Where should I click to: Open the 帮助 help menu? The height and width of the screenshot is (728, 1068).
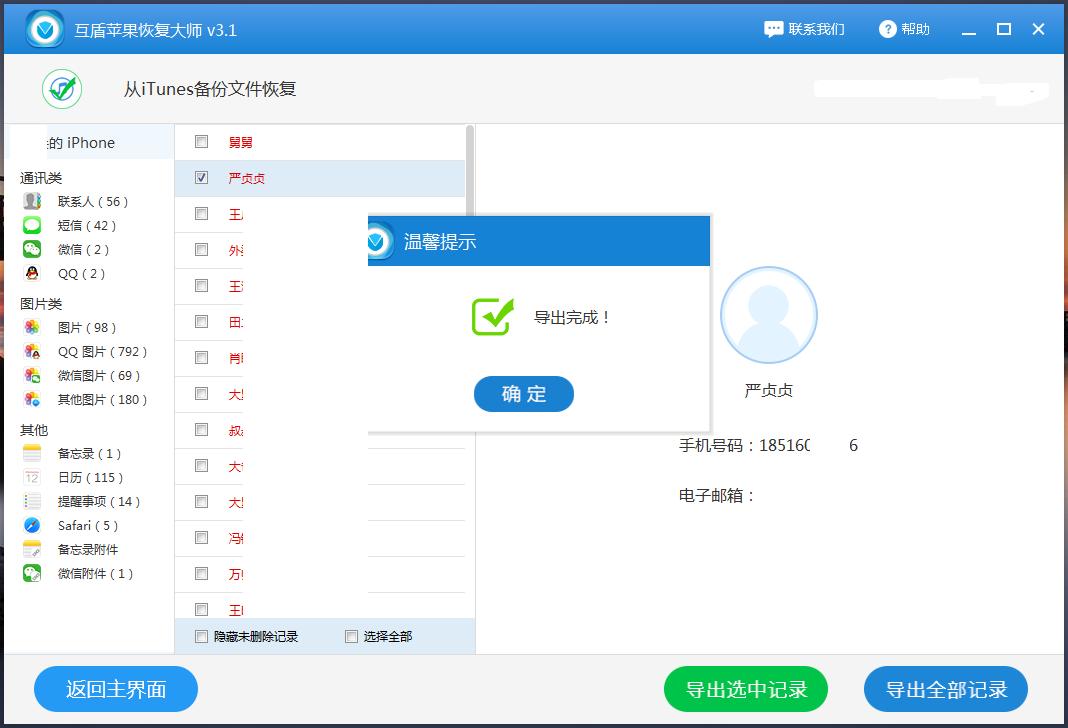click(904, 28)
